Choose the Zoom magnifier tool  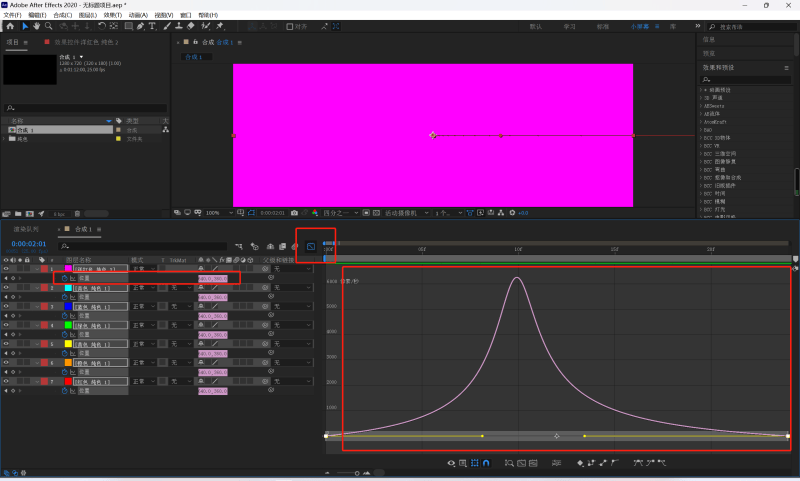49,27
